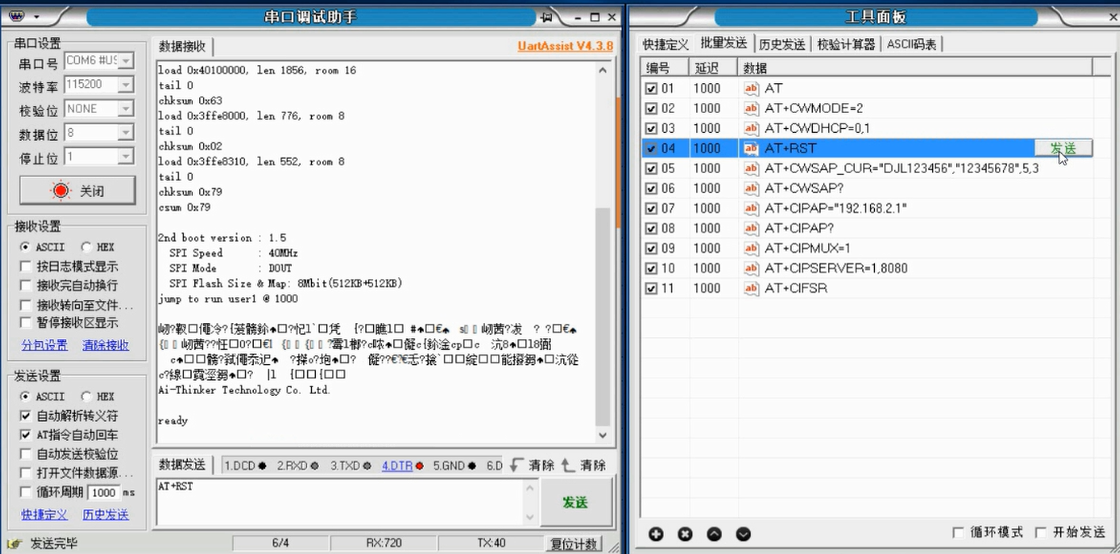This screenshot has width=1120, height=554.
Task: Select the 数据接收 tab
Action: pyautogui.click(x=183, y=46)
